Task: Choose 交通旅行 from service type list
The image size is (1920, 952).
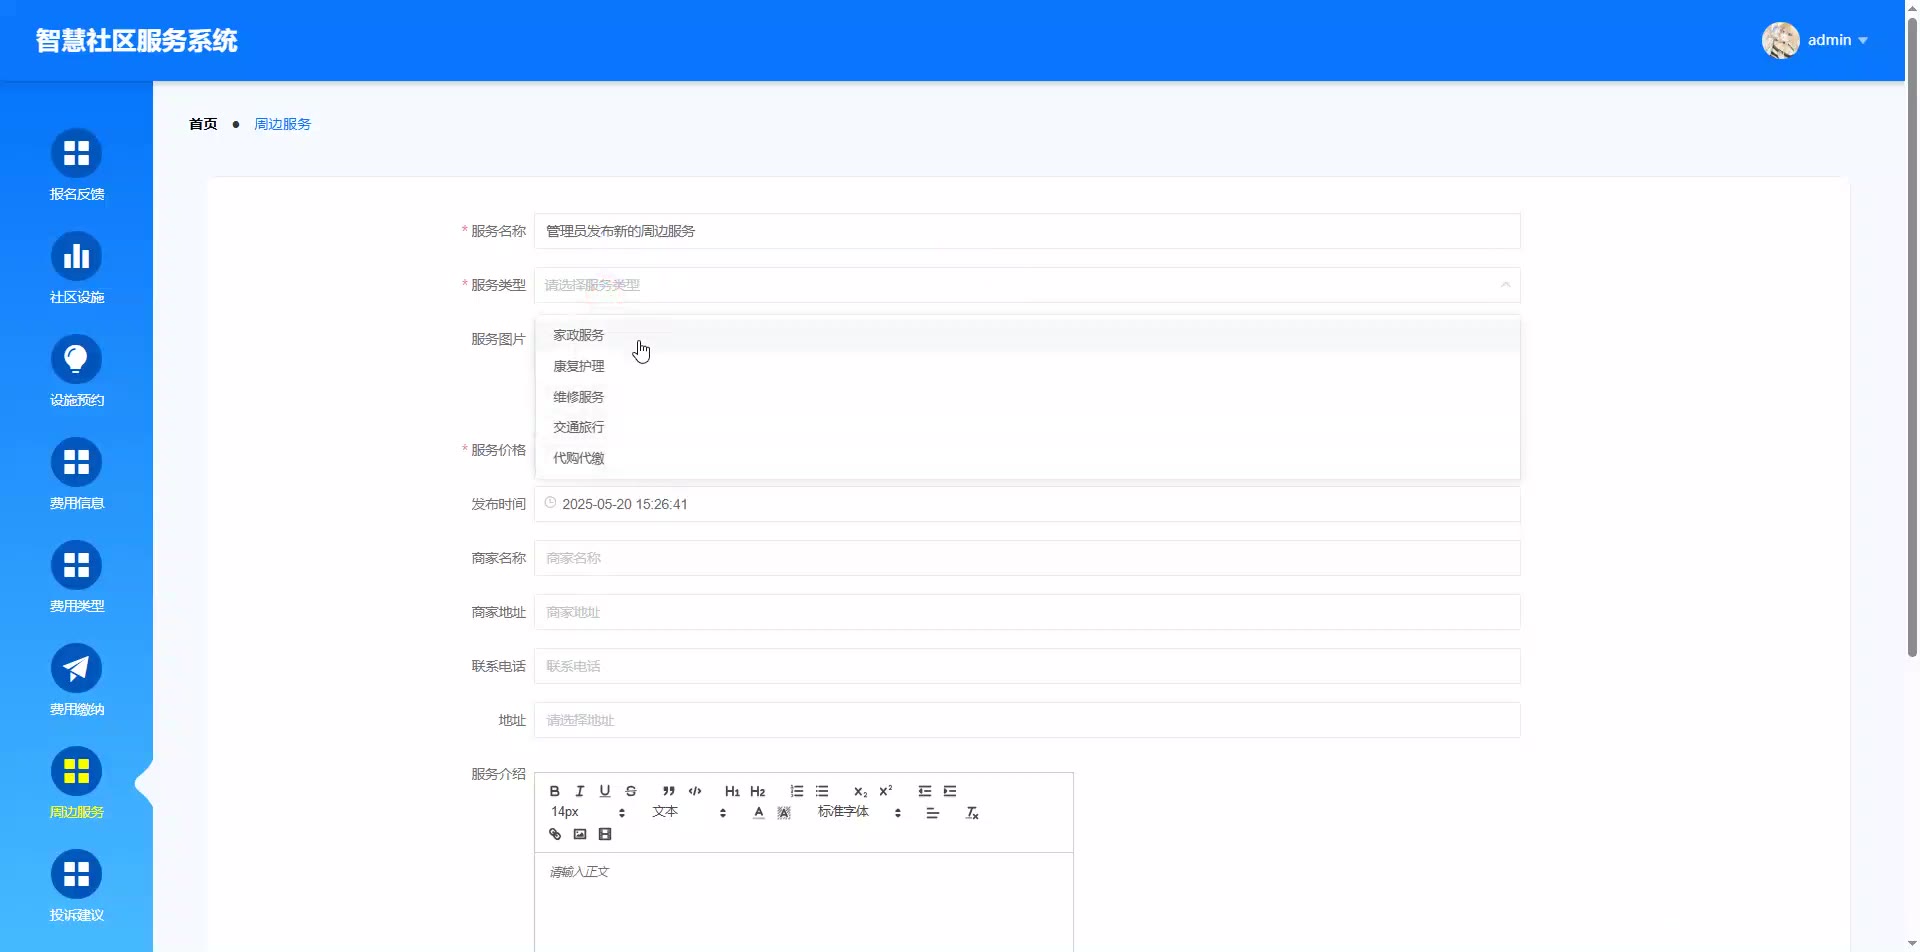Action: click(1027, 427)
